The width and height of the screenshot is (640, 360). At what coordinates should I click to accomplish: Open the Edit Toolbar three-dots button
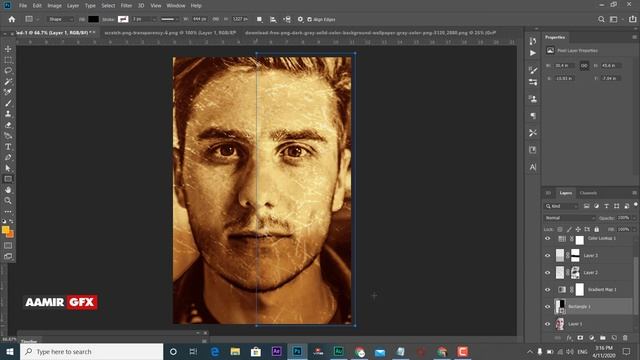pyautogui.click(x=8, y=211)
